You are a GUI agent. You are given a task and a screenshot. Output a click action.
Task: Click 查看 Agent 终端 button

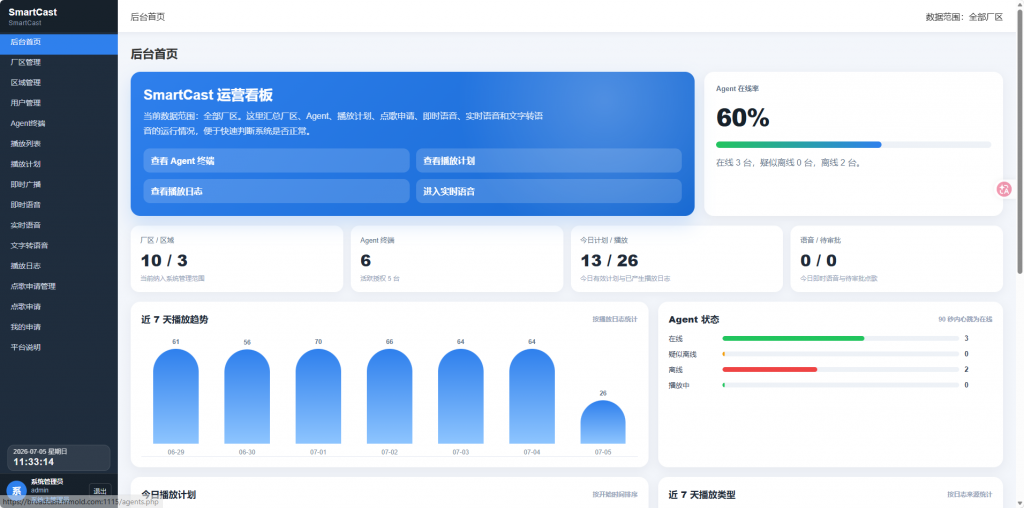pos(276,161)
